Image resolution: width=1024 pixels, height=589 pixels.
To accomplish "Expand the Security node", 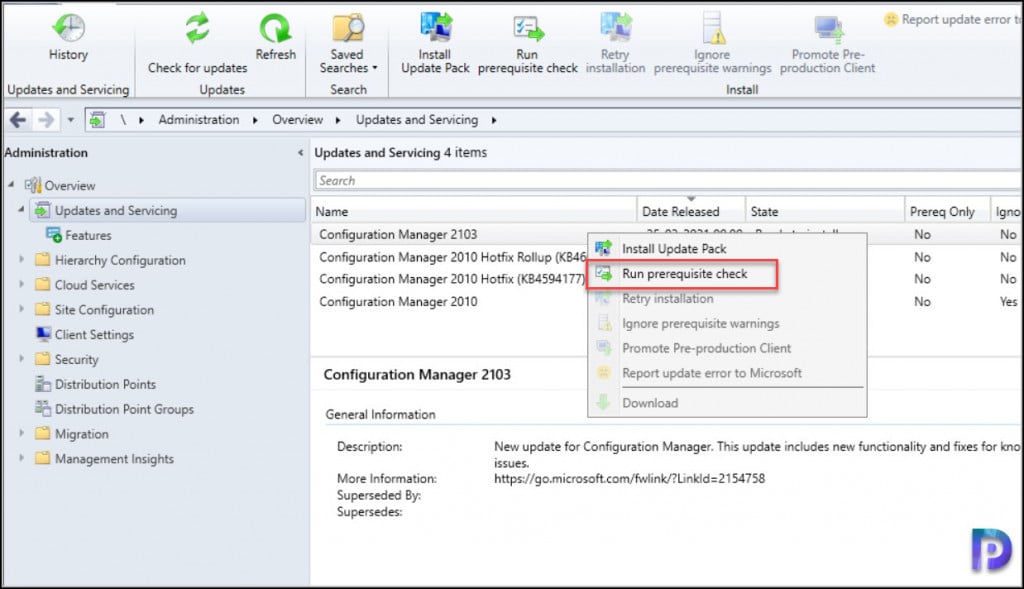I will click(x=22, y=358).
